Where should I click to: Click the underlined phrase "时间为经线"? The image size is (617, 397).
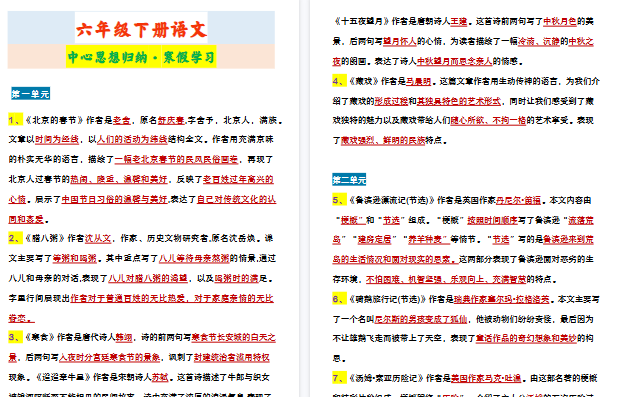click(57, 139)
